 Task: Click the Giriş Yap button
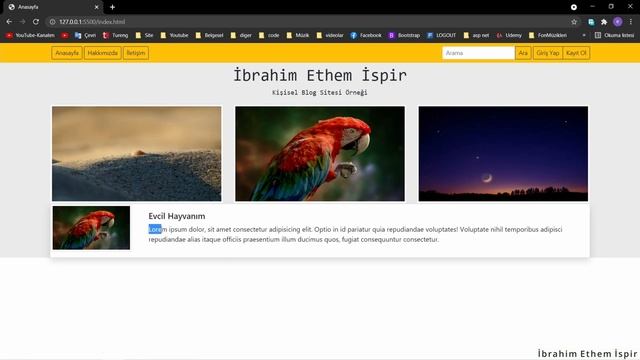point(547,53)
